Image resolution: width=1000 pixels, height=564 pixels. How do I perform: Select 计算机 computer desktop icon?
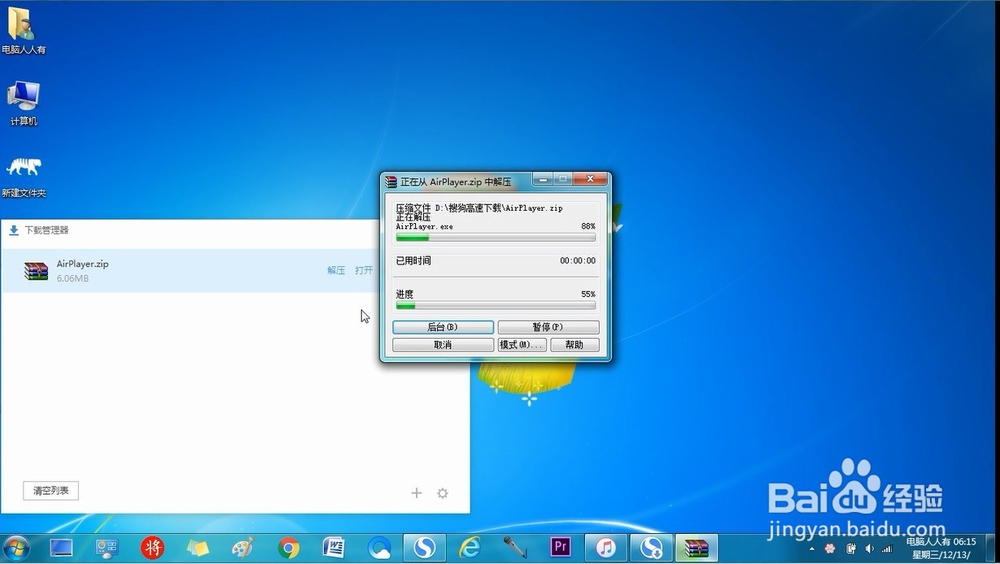[x=23, y=102]
